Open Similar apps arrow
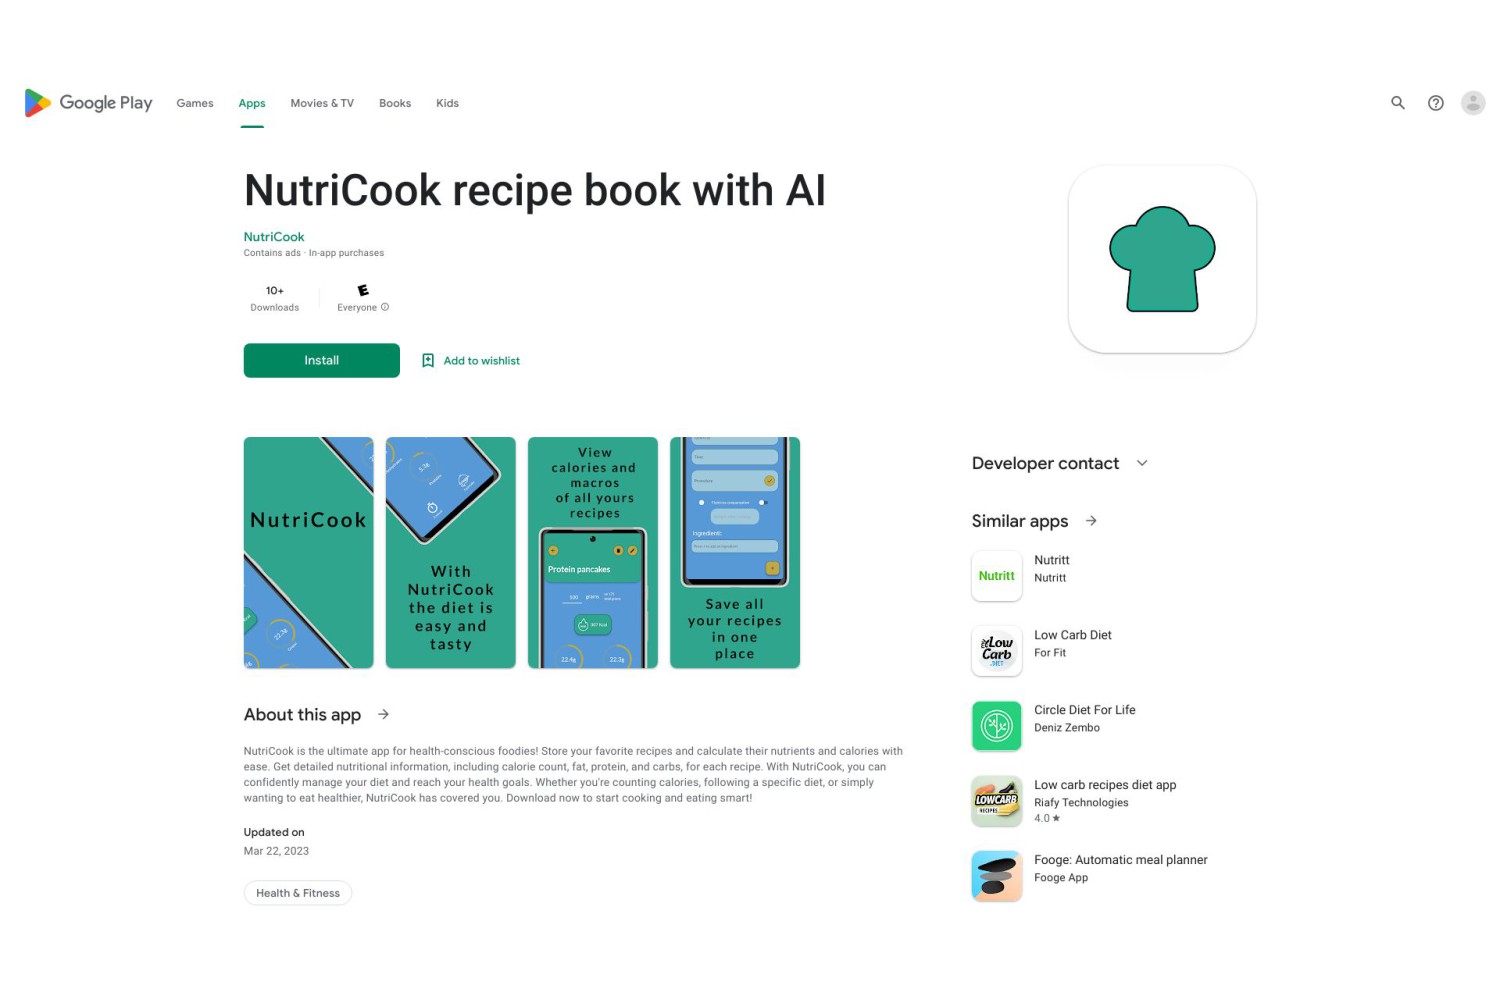Image resolution: width=1500 pixels, height=1000 pixels. (x=1091, y=521)
